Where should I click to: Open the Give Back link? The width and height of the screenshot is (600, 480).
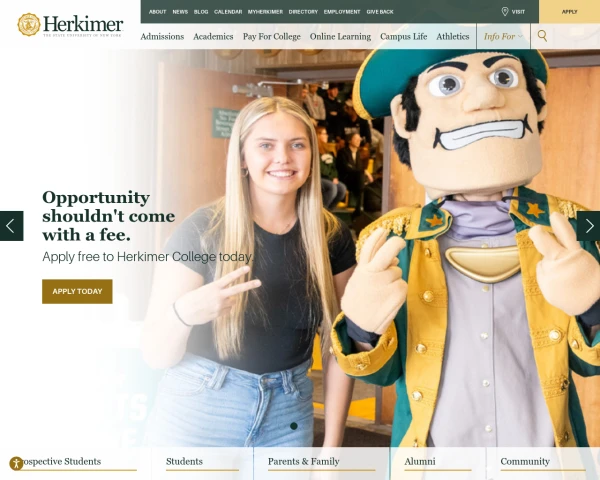point(380,12)
